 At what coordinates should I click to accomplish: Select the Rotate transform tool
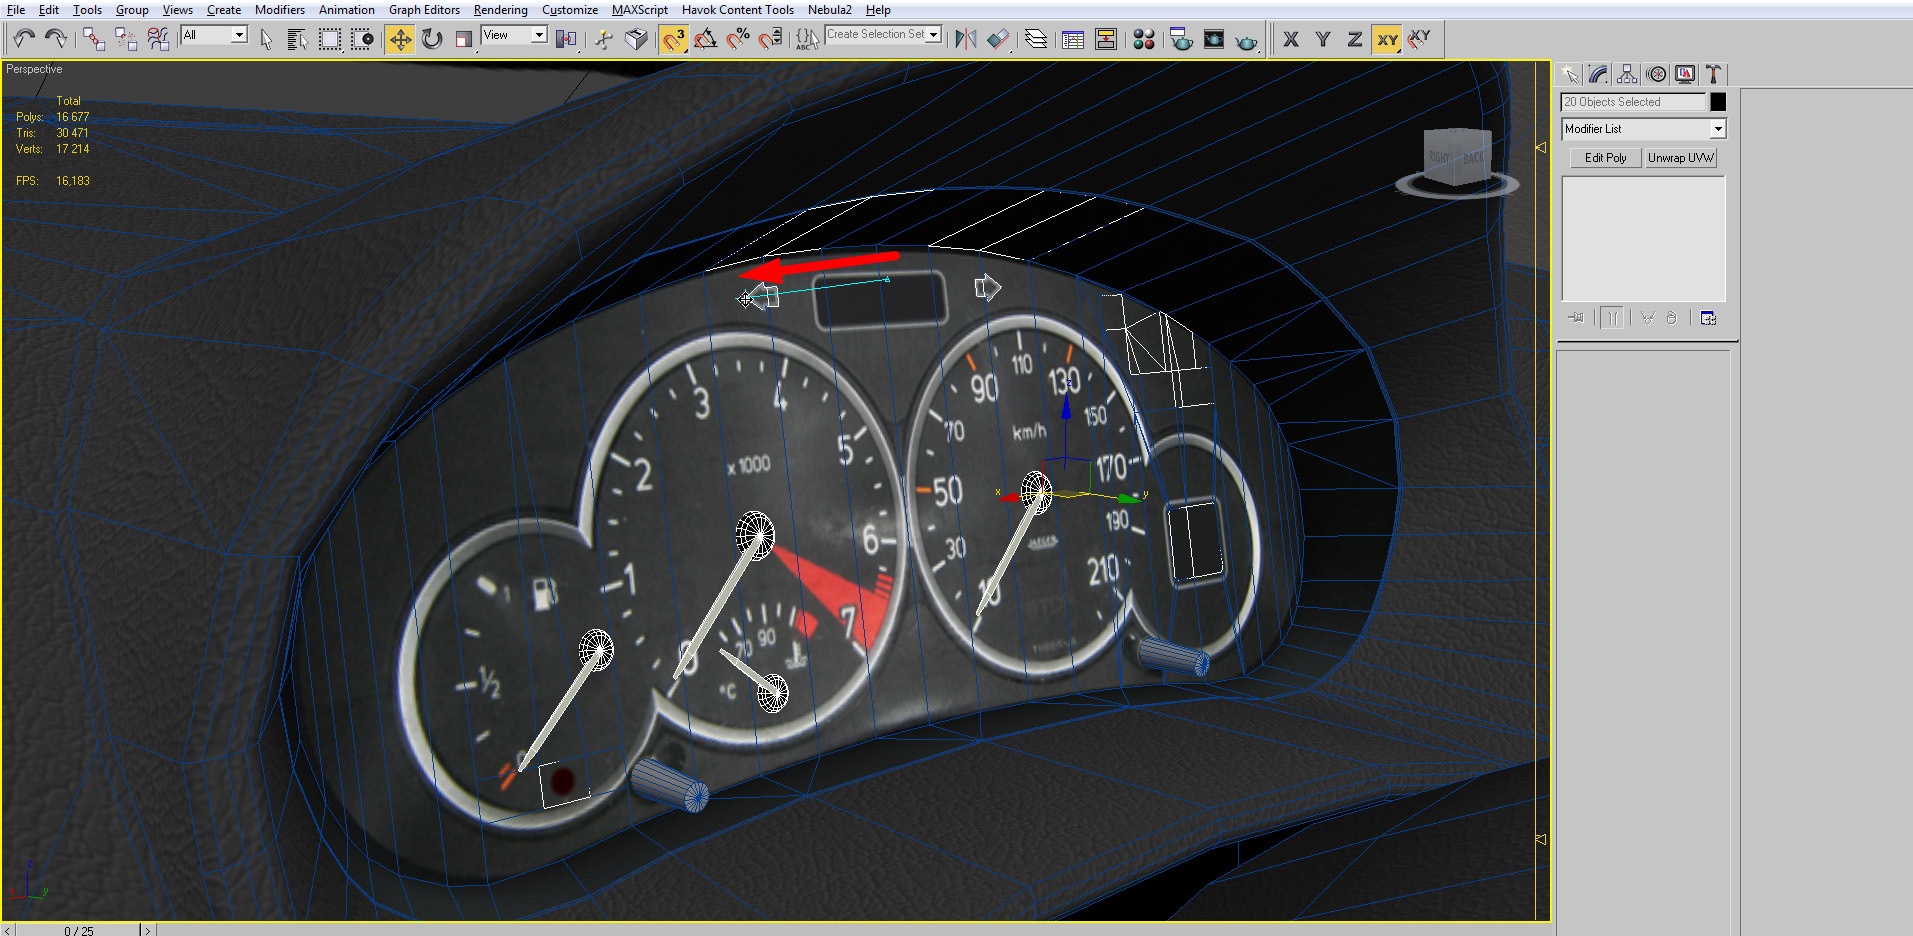432,39
